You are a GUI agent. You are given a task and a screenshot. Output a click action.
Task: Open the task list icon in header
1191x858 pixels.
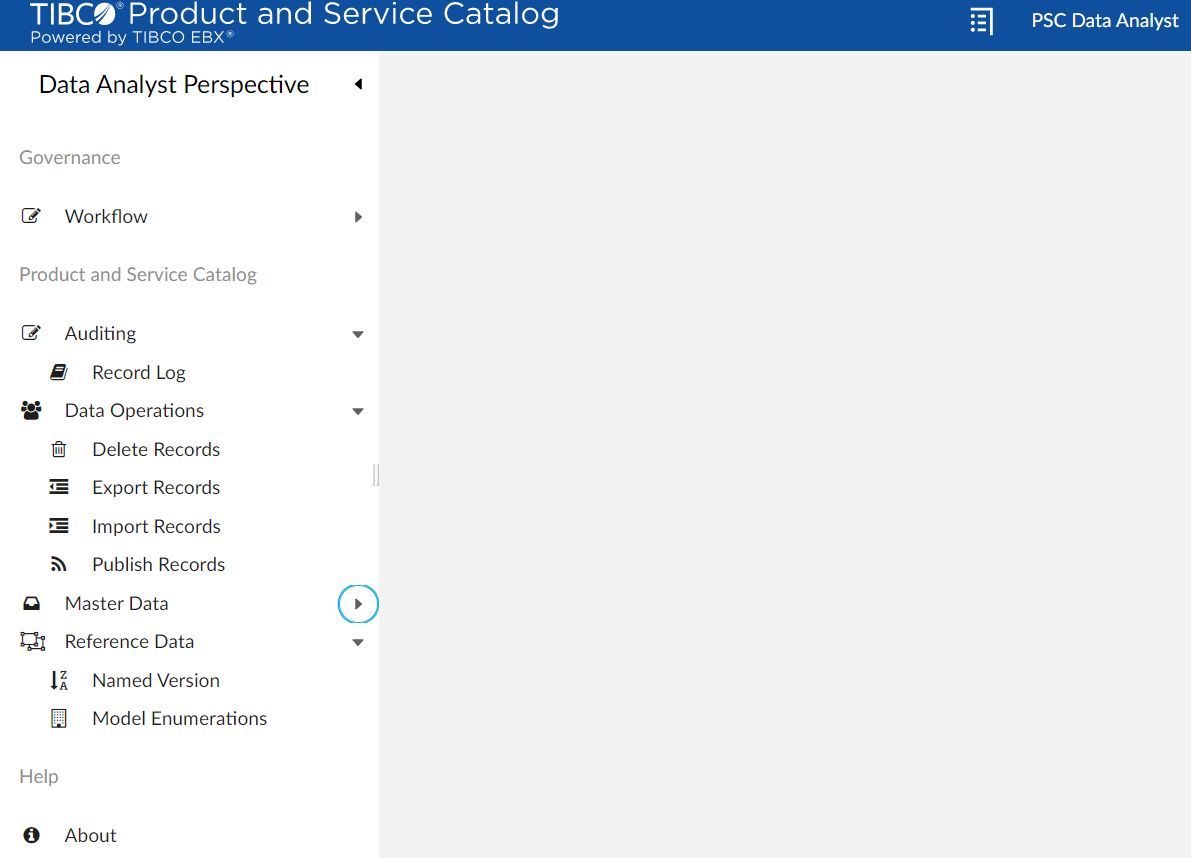(x=981, y=21)
